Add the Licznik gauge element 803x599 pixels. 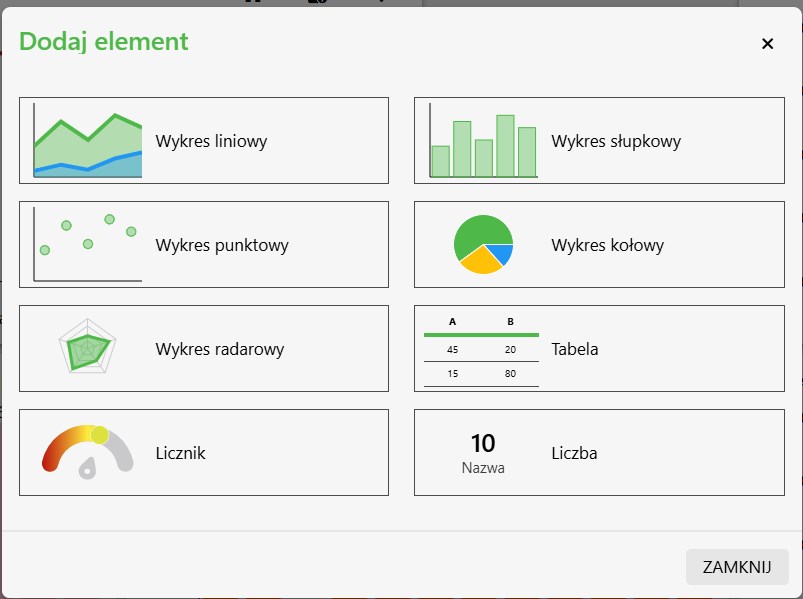[x=181, y=453]
